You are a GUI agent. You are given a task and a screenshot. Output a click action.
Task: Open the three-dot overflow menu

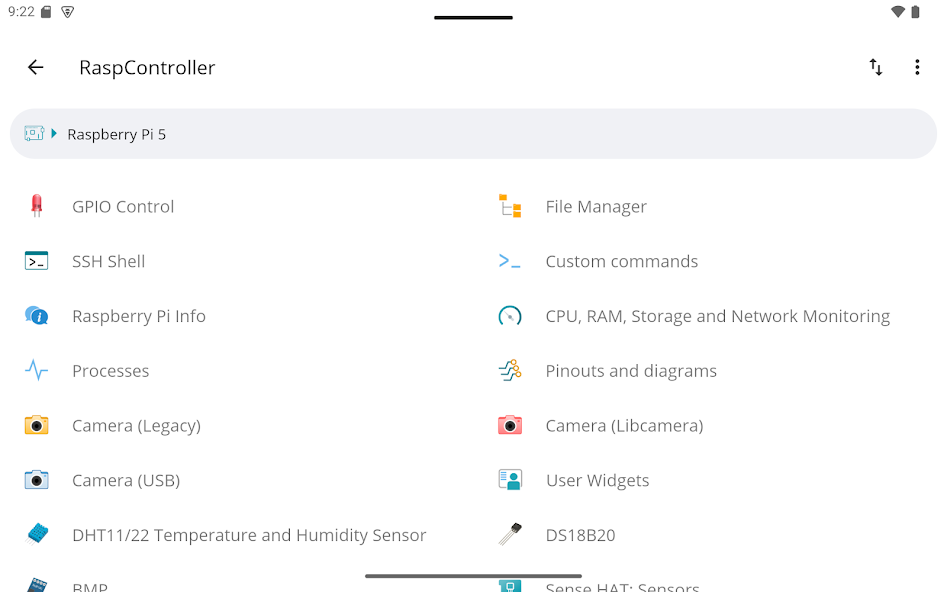click(917, 67)
